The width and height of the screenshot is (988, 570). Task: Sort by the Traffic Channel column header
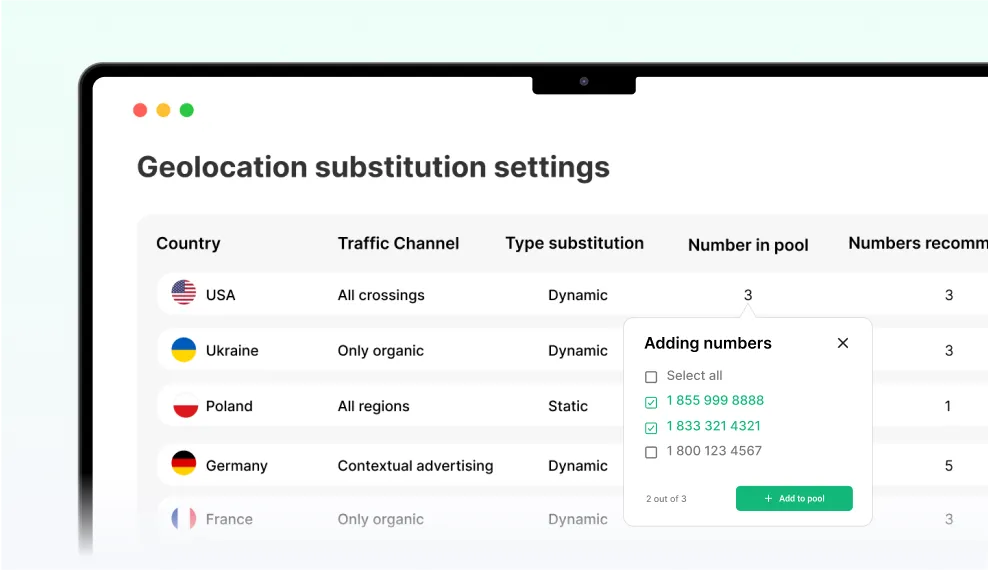(398, 243)
